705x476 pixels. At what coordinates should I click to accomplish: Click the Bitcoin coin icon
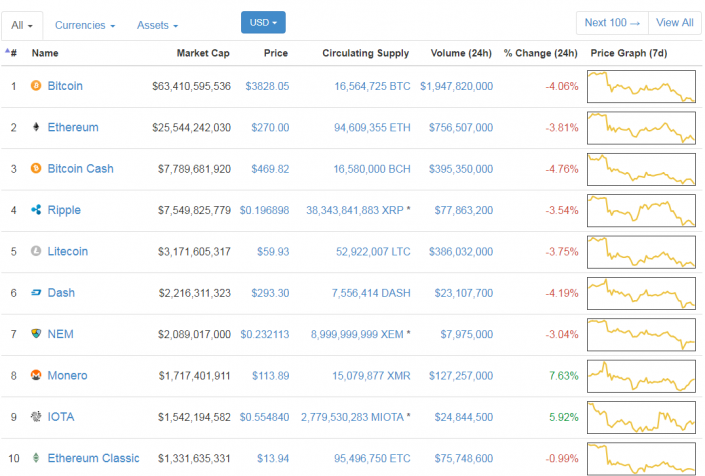tap(37, 86)
